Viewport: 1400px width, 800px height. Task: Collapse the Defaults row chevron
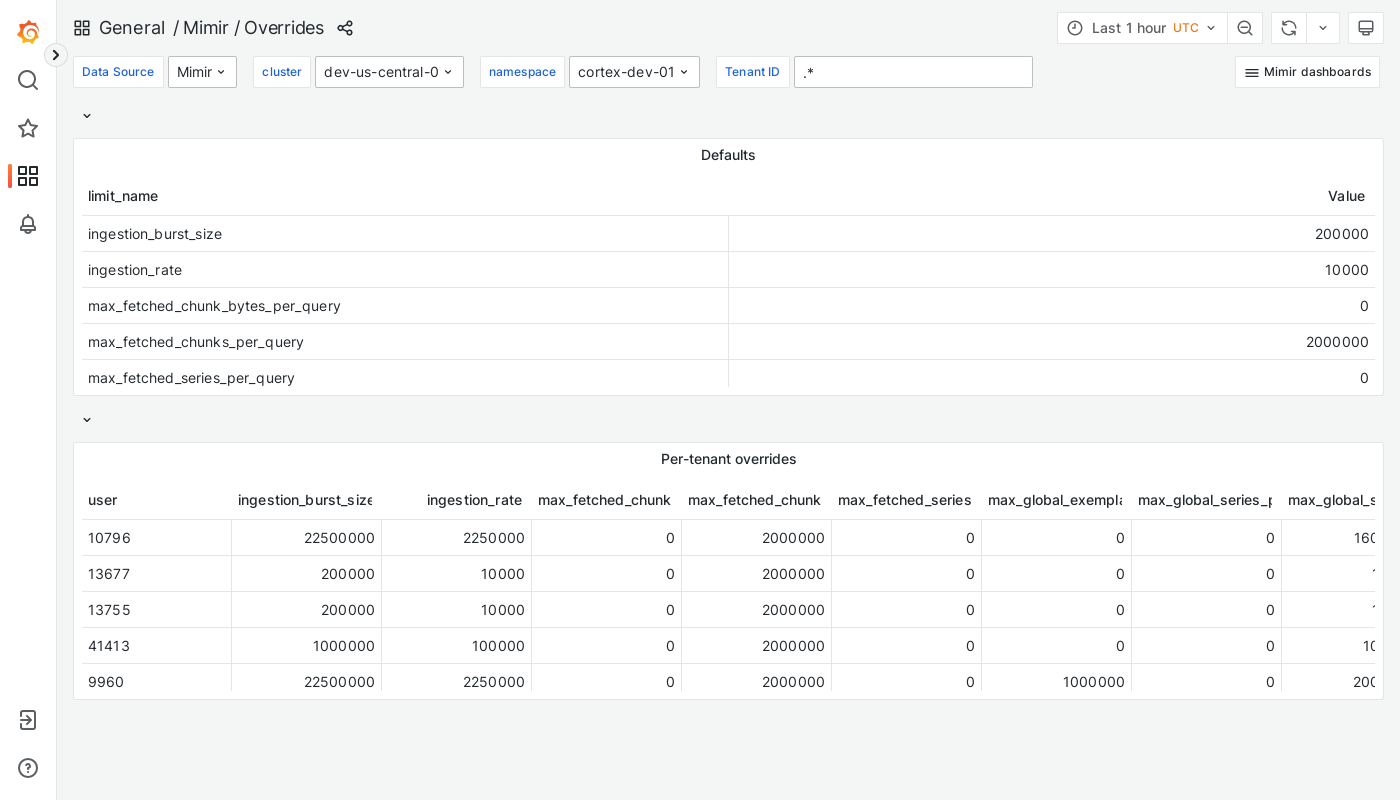(x=87, y=116)
